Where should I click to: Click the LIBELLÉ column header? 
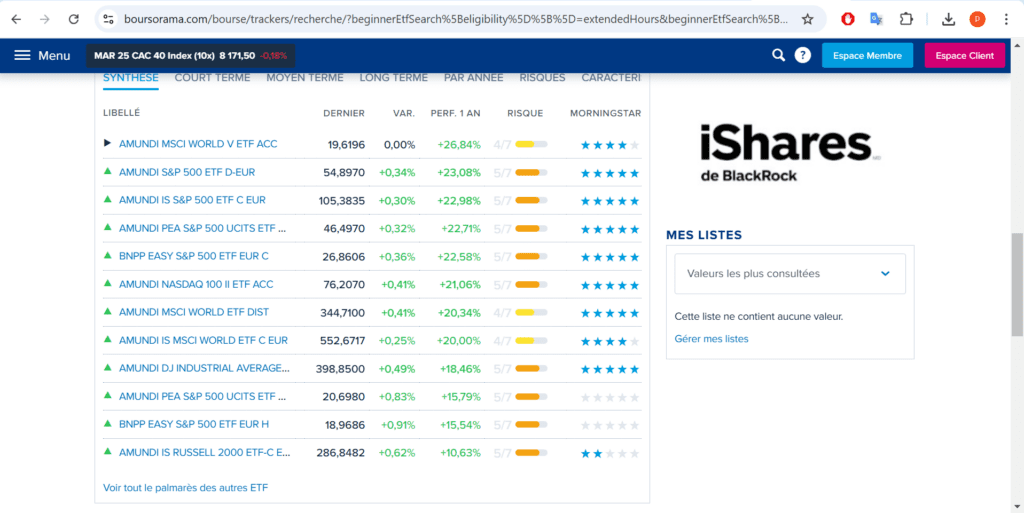121,113
